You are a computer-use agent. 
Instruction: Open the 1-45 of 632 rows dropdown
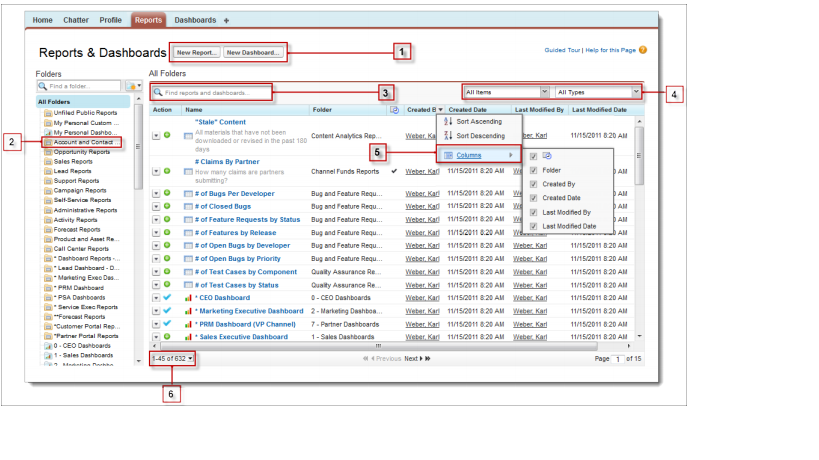tap(172, 359)
